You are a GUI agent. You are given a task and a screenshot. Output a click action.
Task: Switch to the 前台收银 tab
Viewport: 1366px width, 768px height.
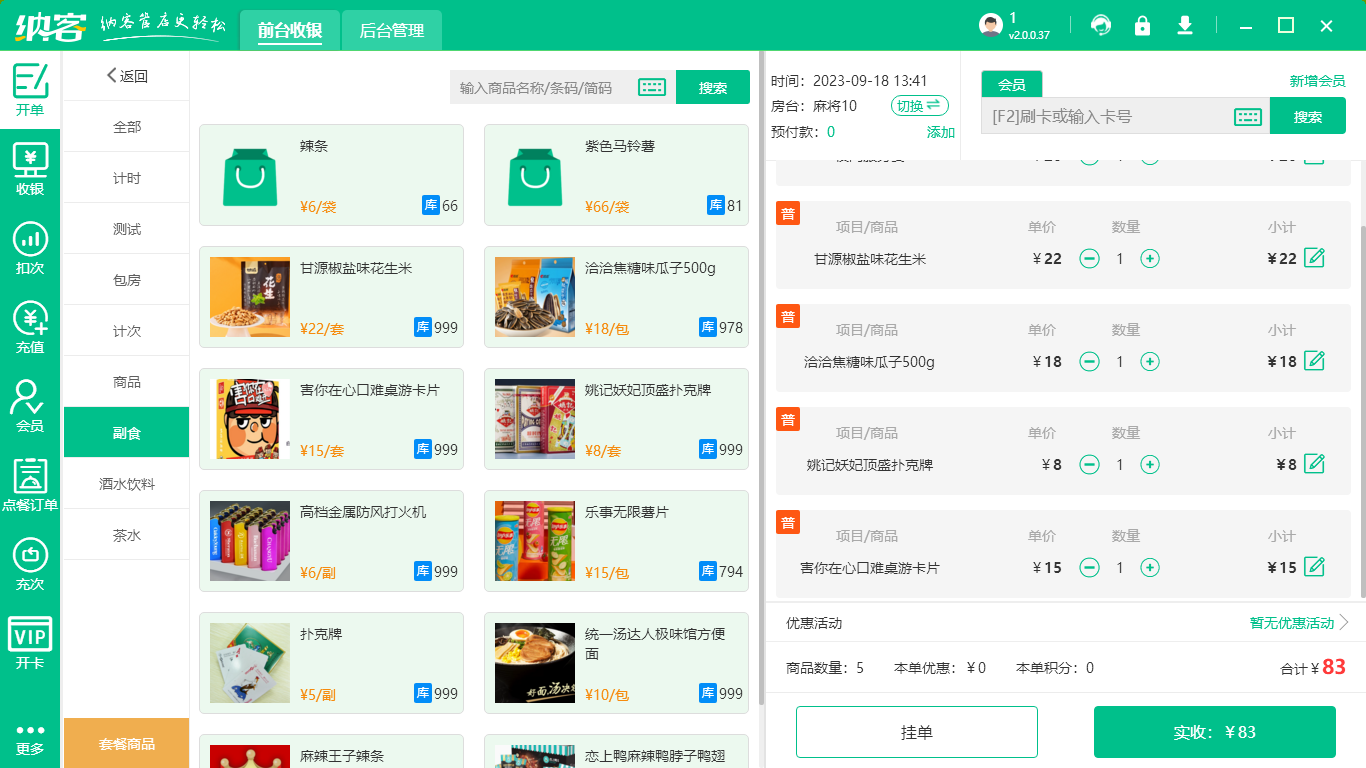pos(289,30)
